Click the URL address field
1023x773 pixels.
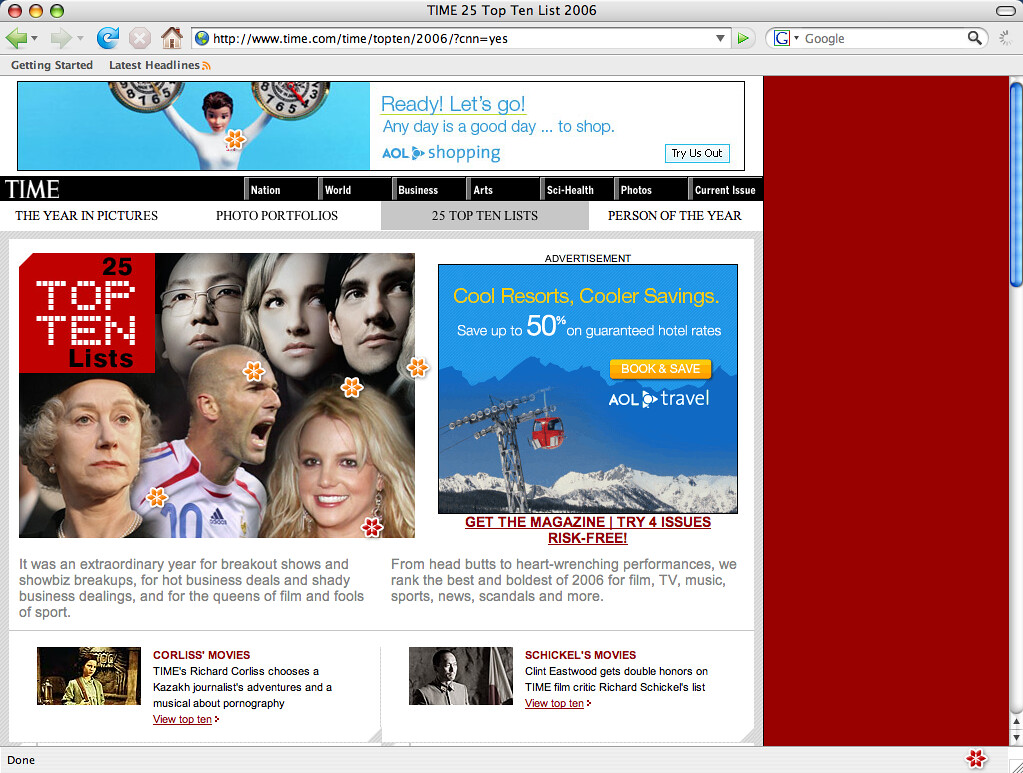[x=461, y=38]
